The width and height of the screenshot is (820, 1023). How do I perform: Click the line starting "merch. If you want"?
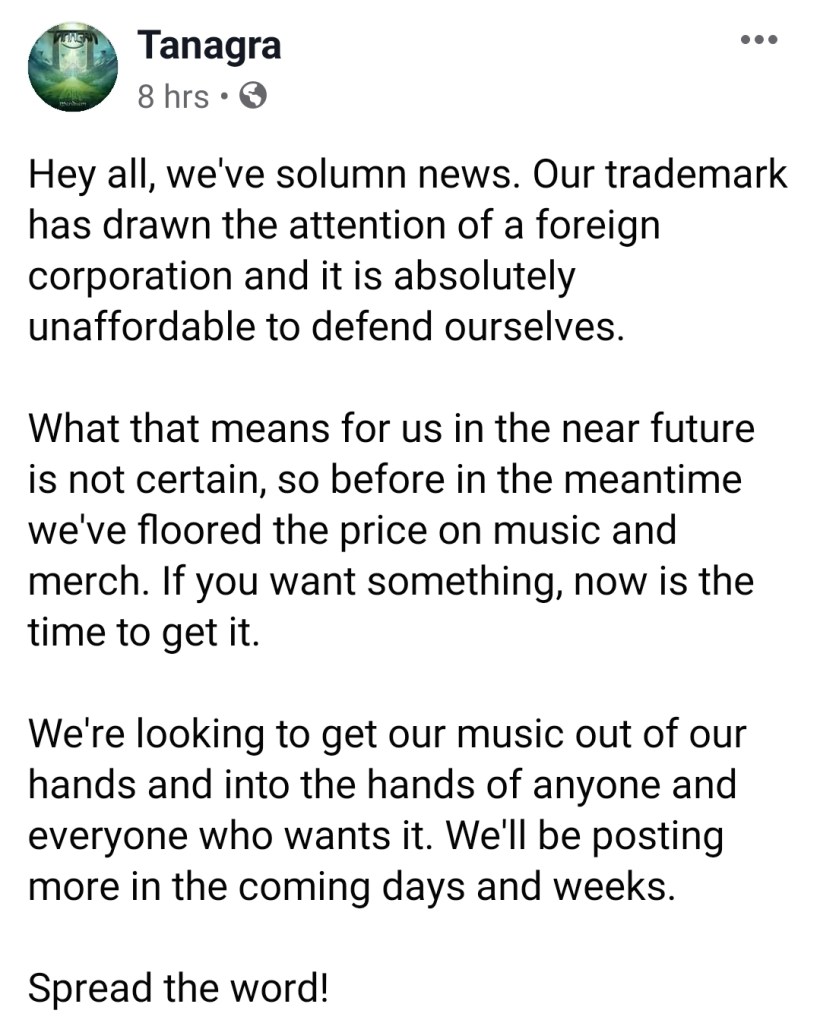pyautogui.click(x=390, y=582)
